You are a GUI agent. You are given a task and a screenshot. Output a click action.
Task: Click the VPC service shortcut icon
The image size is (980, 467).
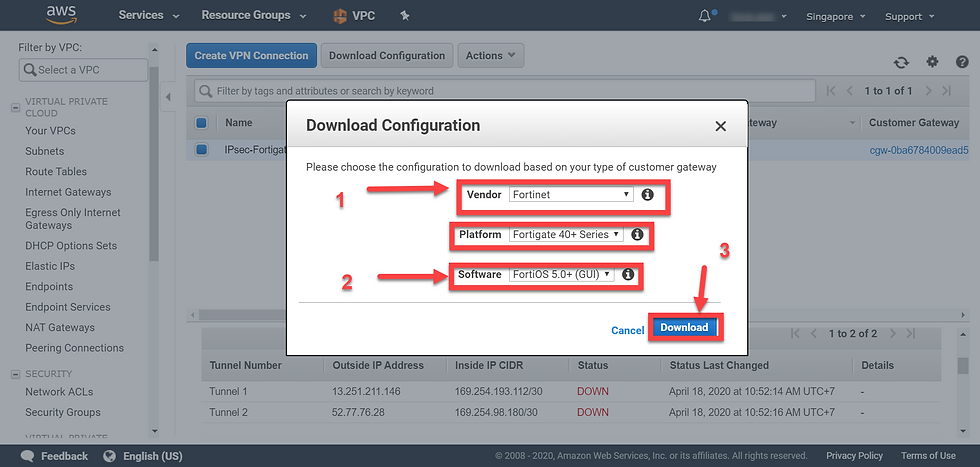[339, 16]
